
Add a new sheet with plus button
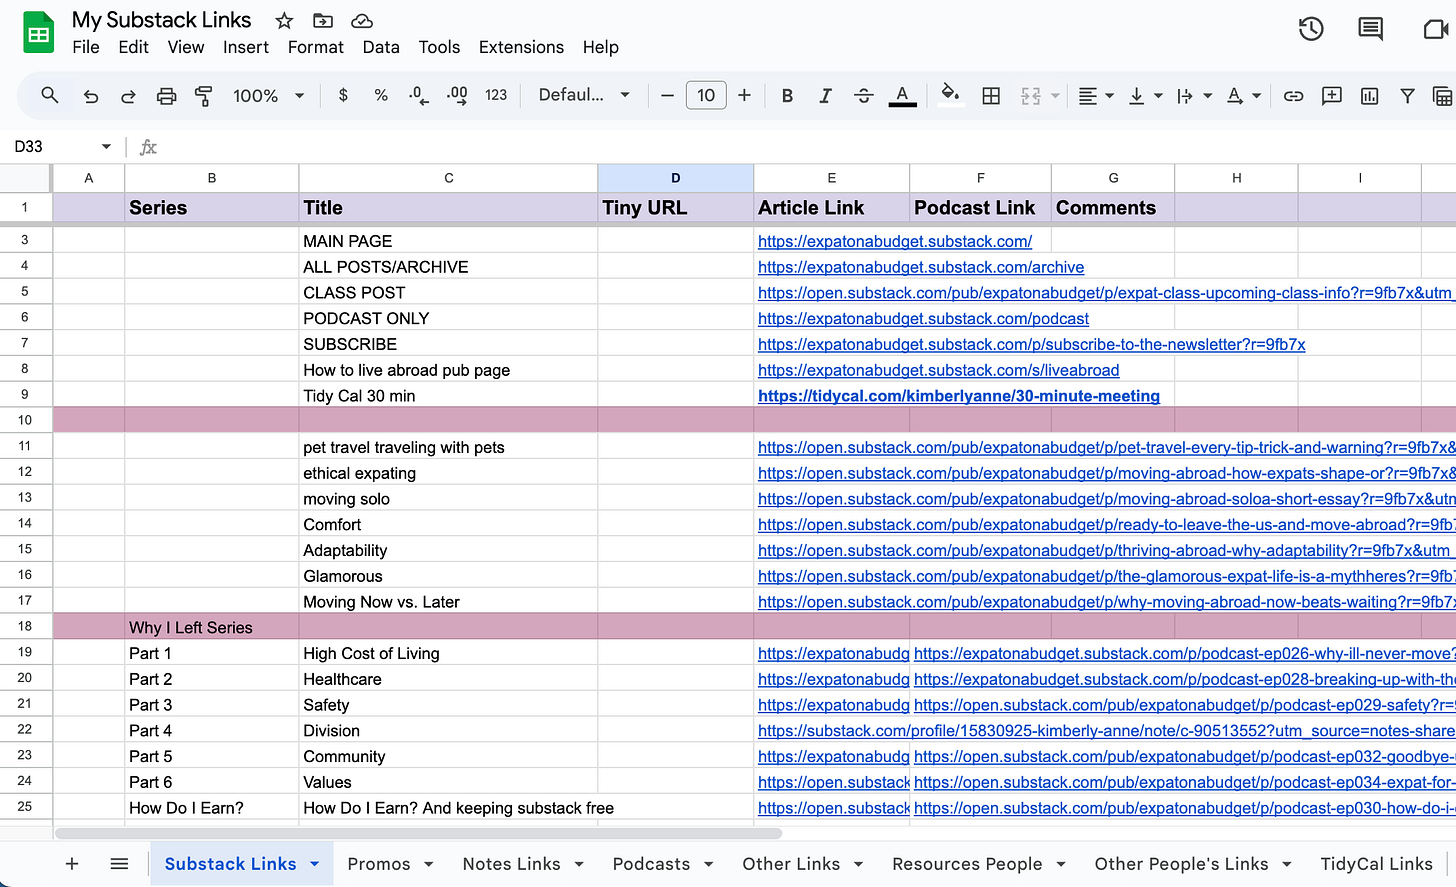pos(72,864)
